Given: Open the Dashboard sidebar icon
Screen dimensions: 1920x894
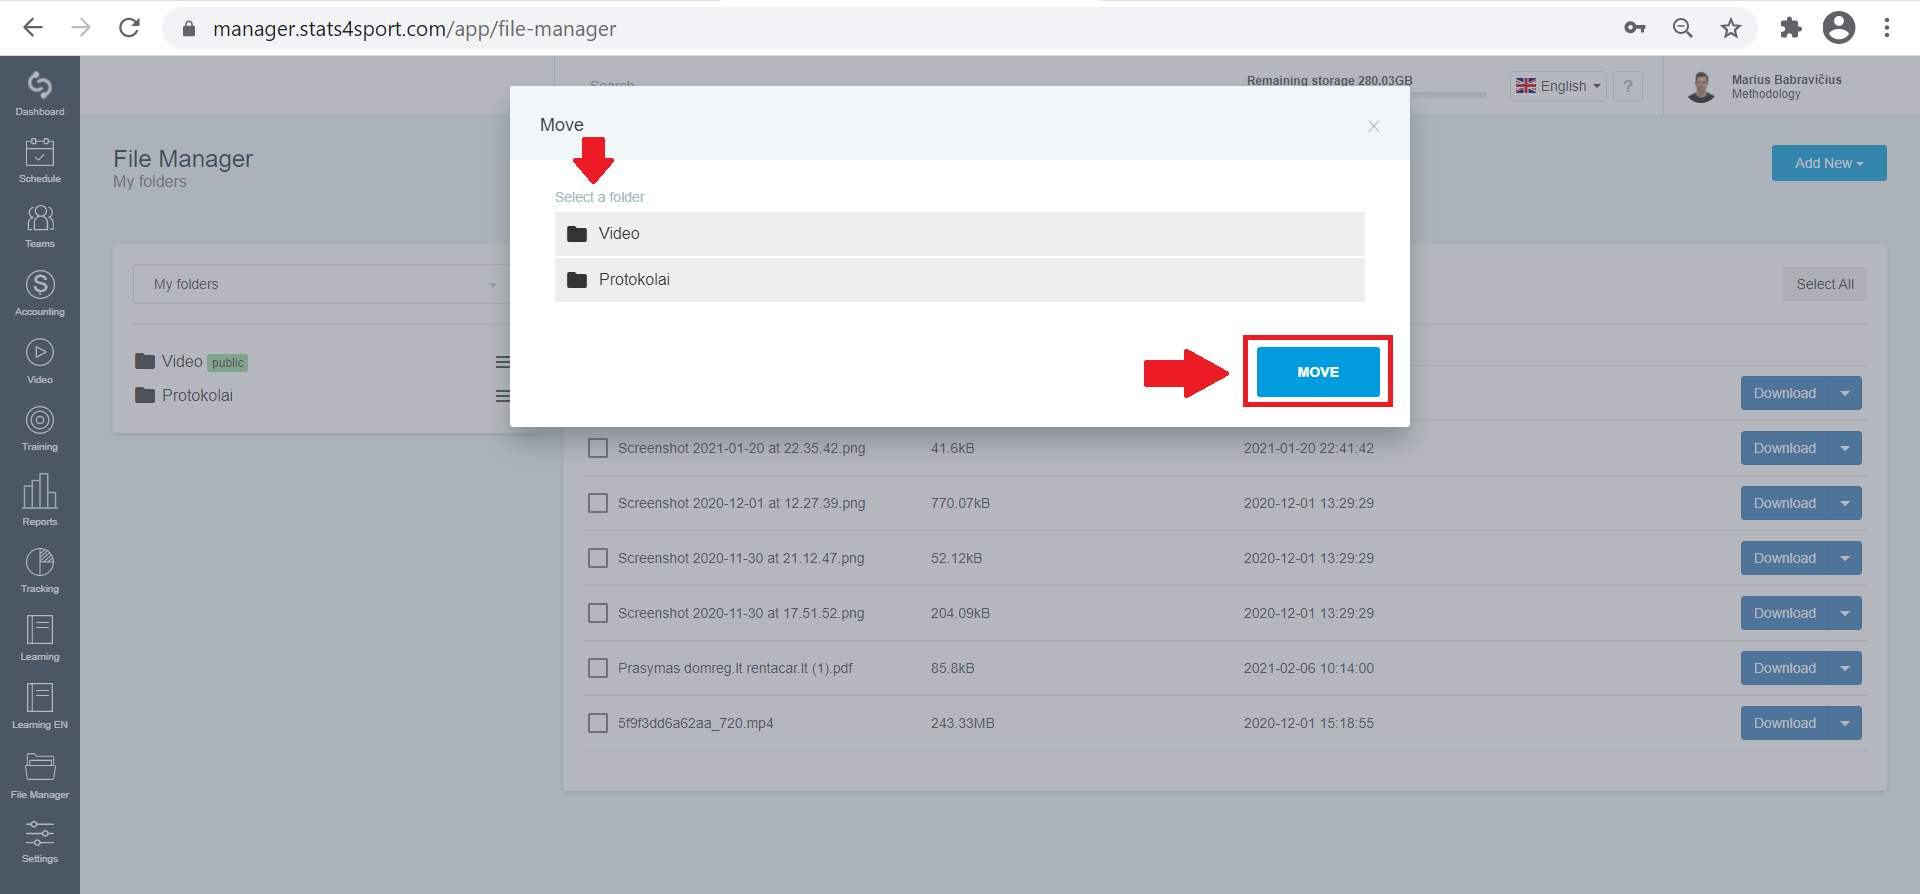Looking at the screenshot, I should [x=40, y=94].
